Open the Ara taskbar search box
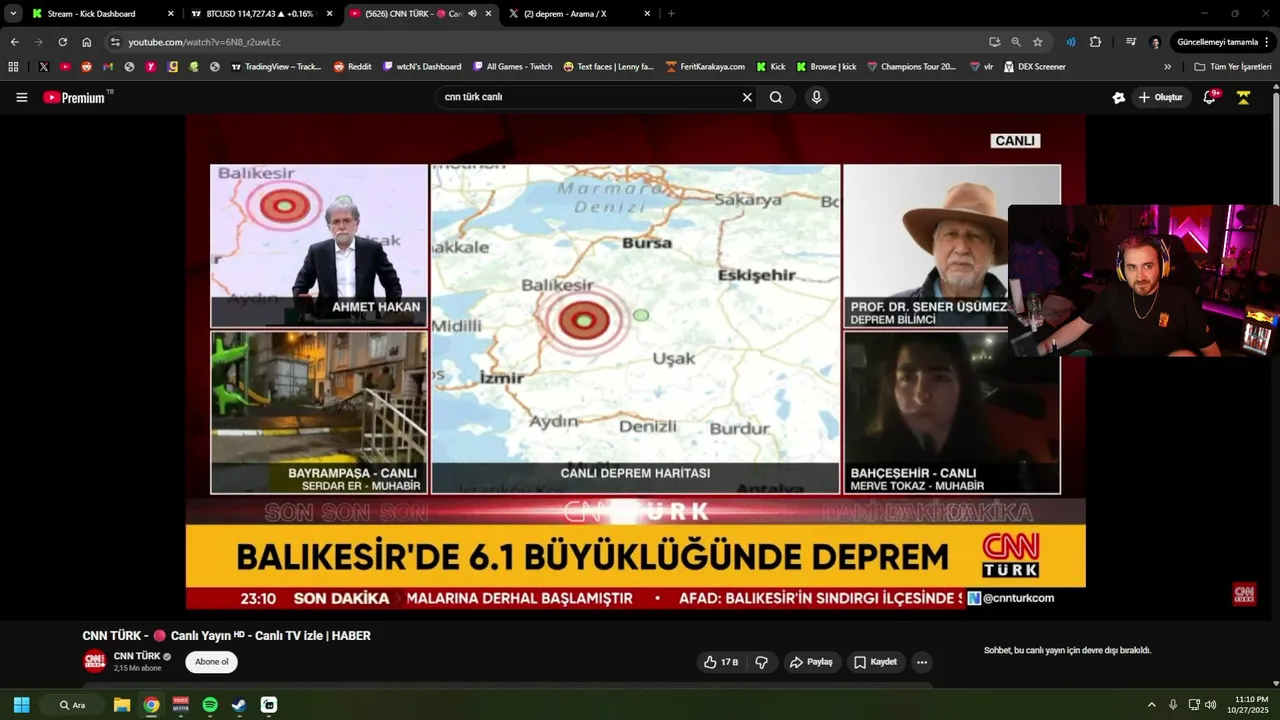The width and height of the screenshot is (1280, 720). point(73,705)
